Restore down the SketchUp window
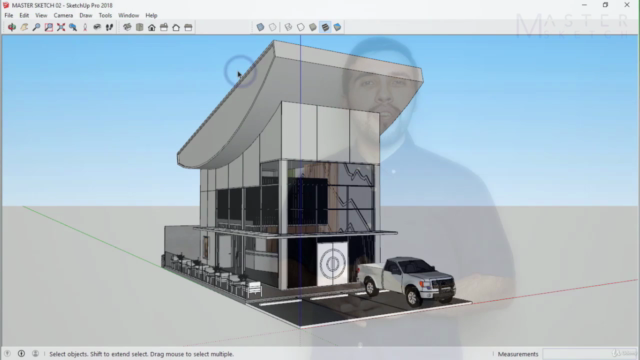This screenshot has width=640, height=360. [605, 5]
